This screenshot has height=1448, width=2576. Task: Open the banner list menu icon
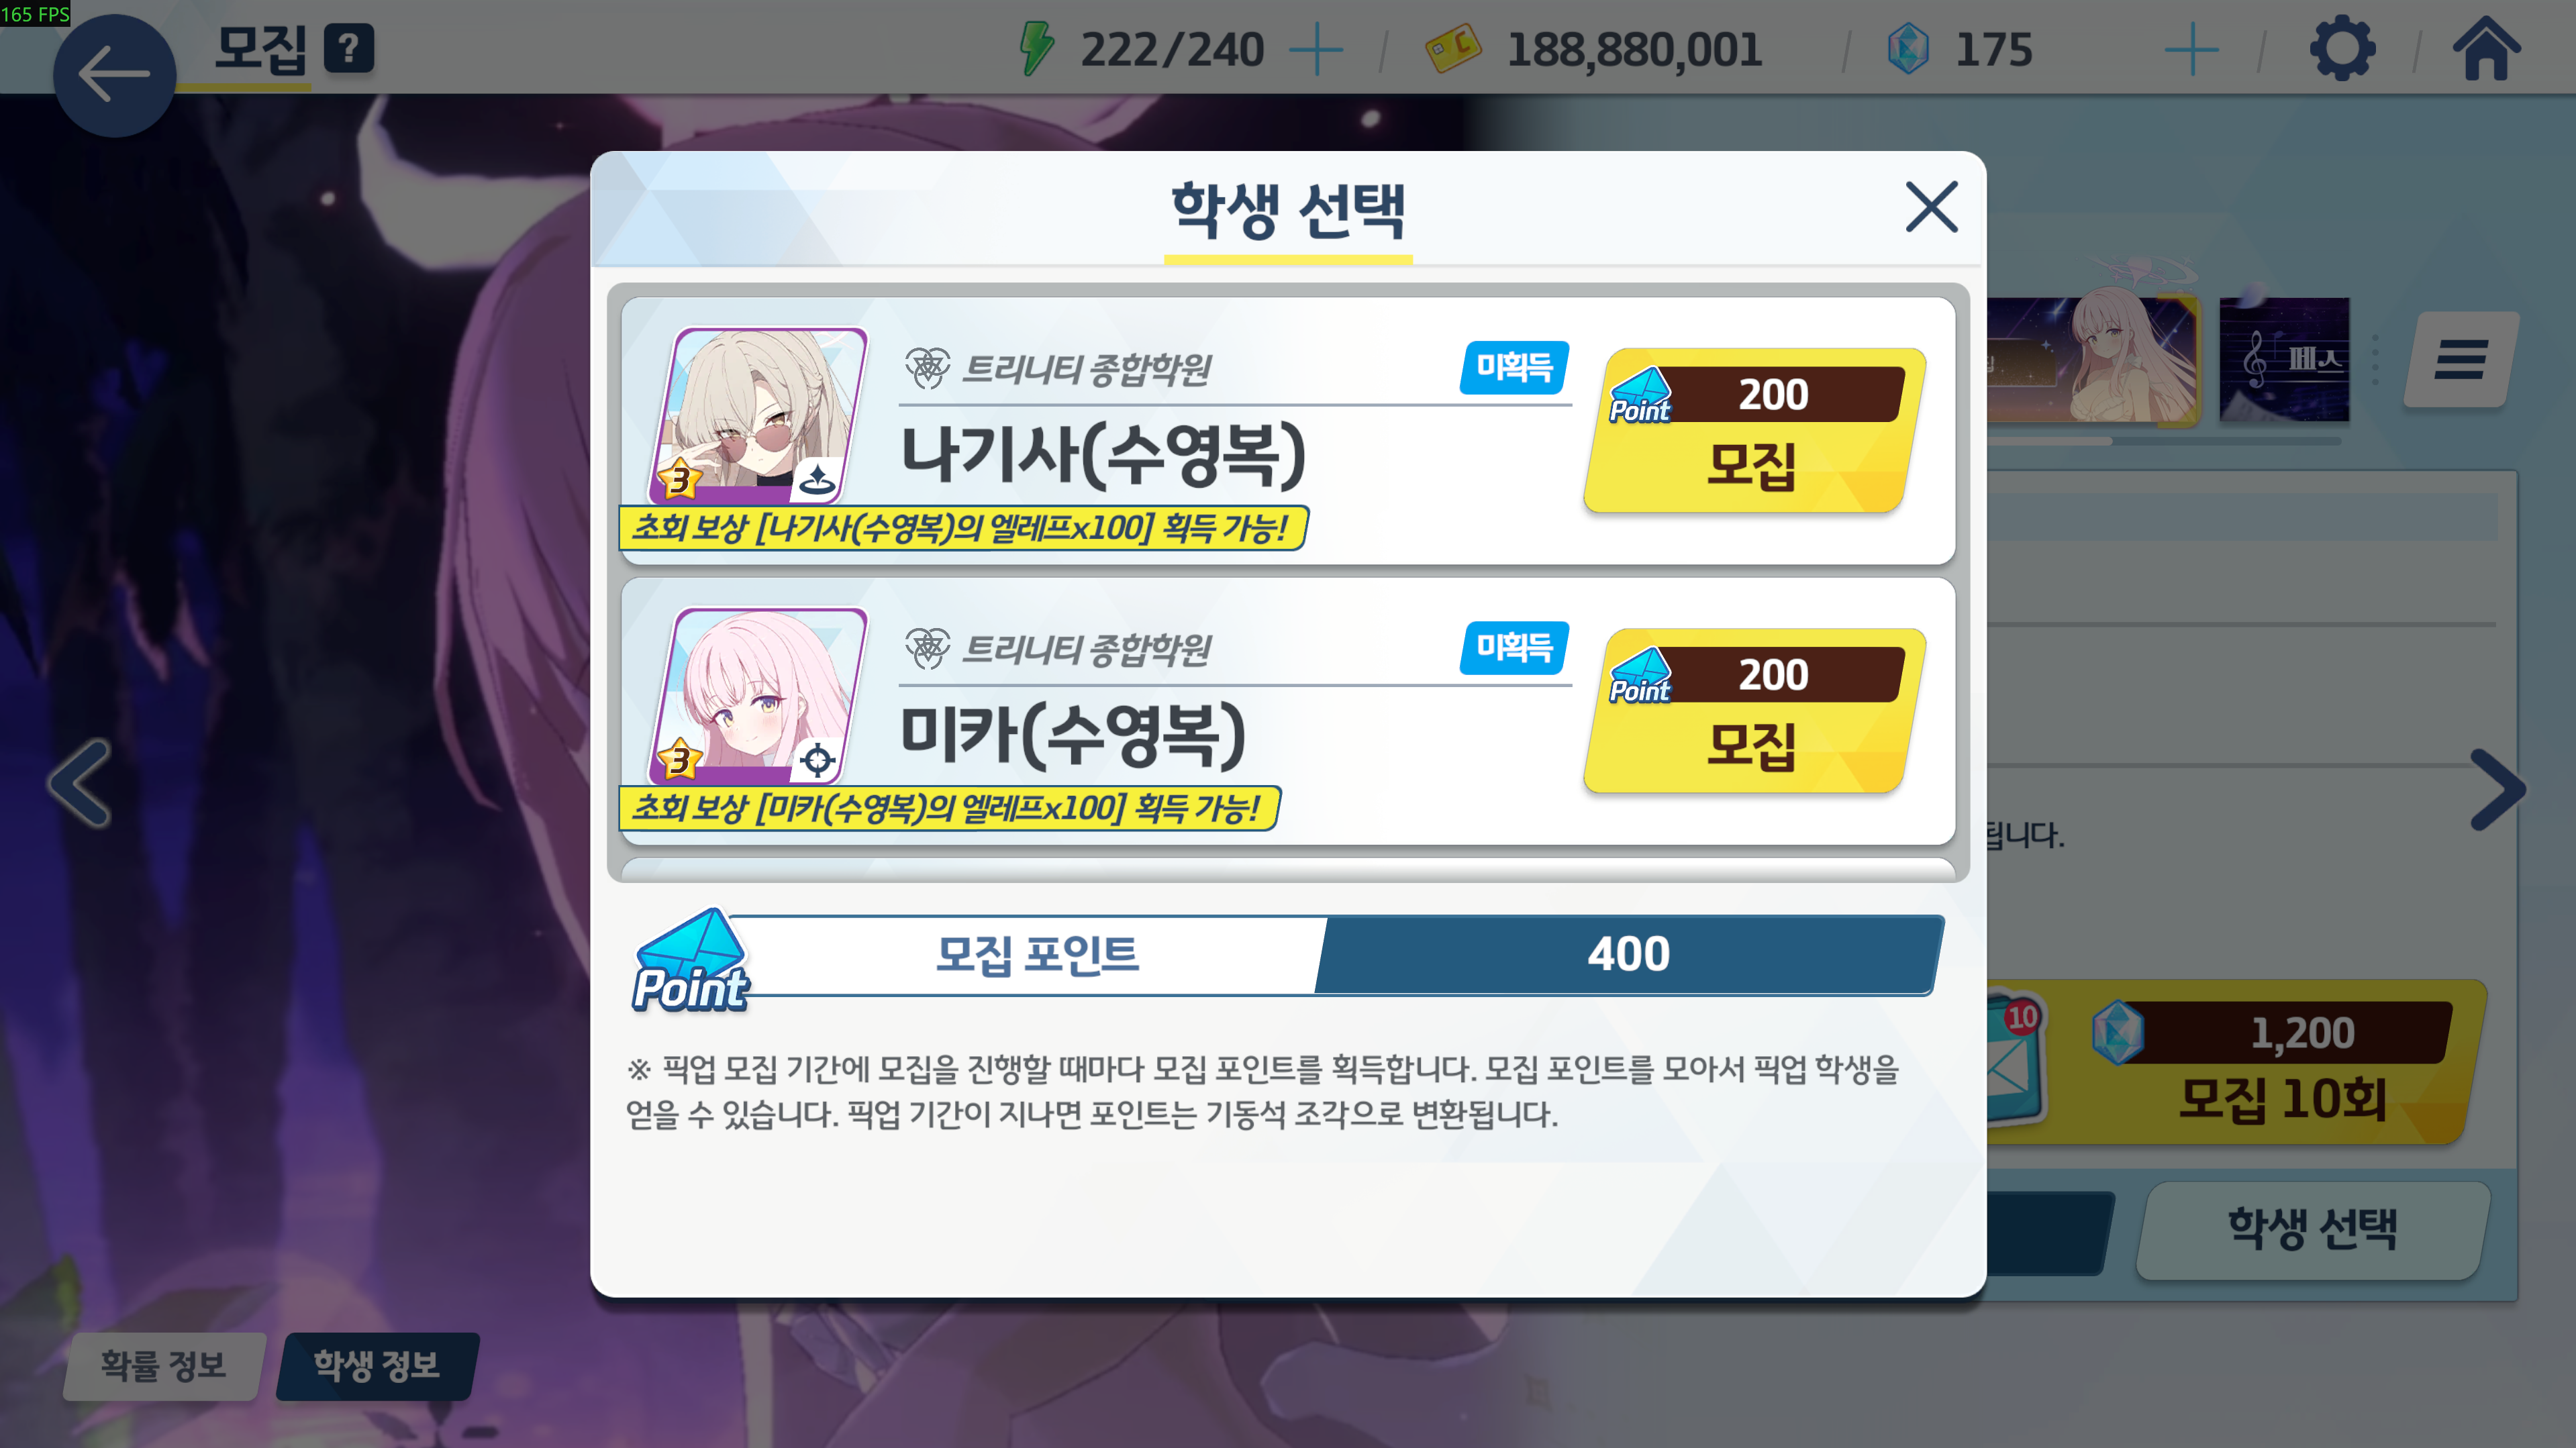[x=2460, y=360]
